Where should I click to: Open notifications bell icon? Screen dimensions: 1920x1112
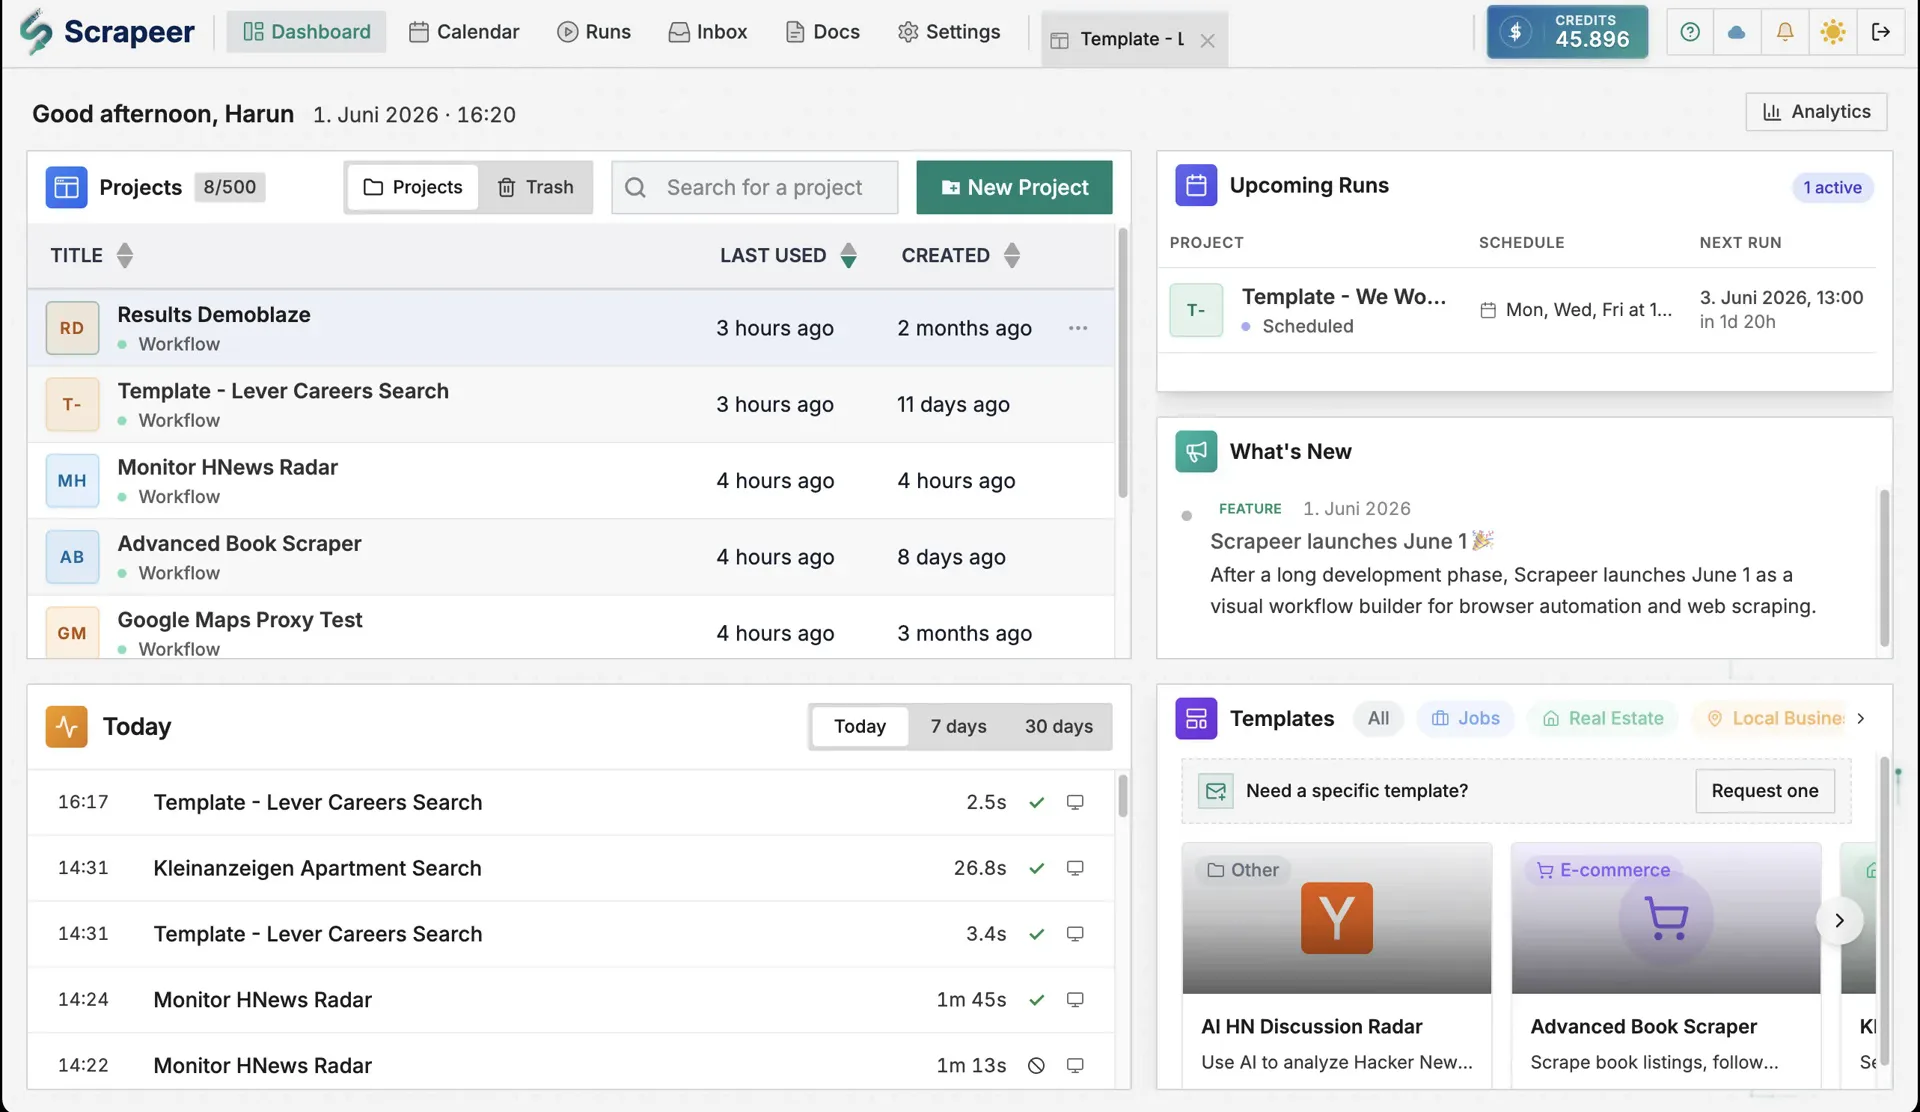(1785, 32)
